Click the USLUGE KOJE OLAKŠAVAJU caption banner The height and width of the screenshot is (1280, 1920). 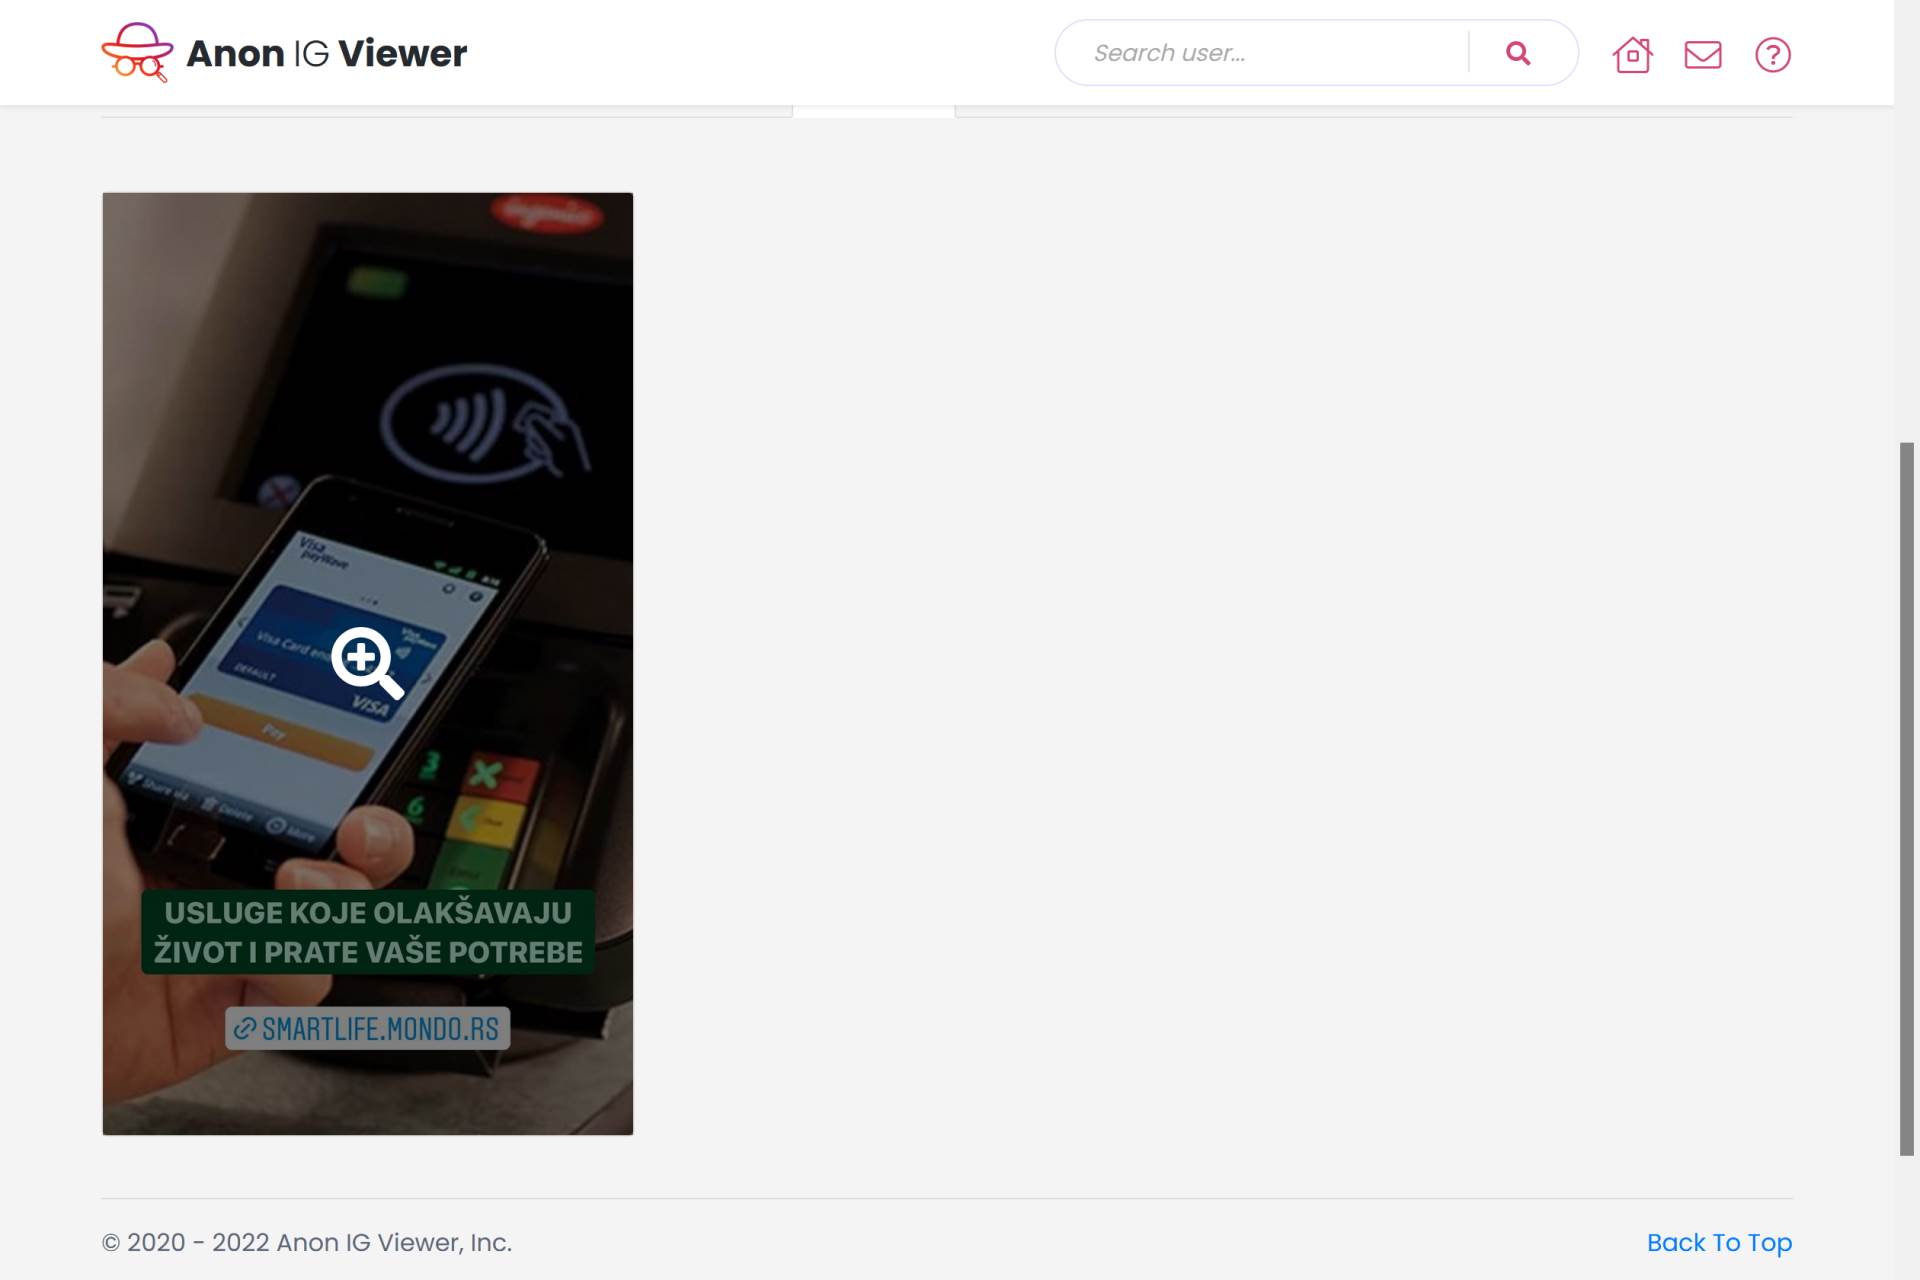(368, 932)
